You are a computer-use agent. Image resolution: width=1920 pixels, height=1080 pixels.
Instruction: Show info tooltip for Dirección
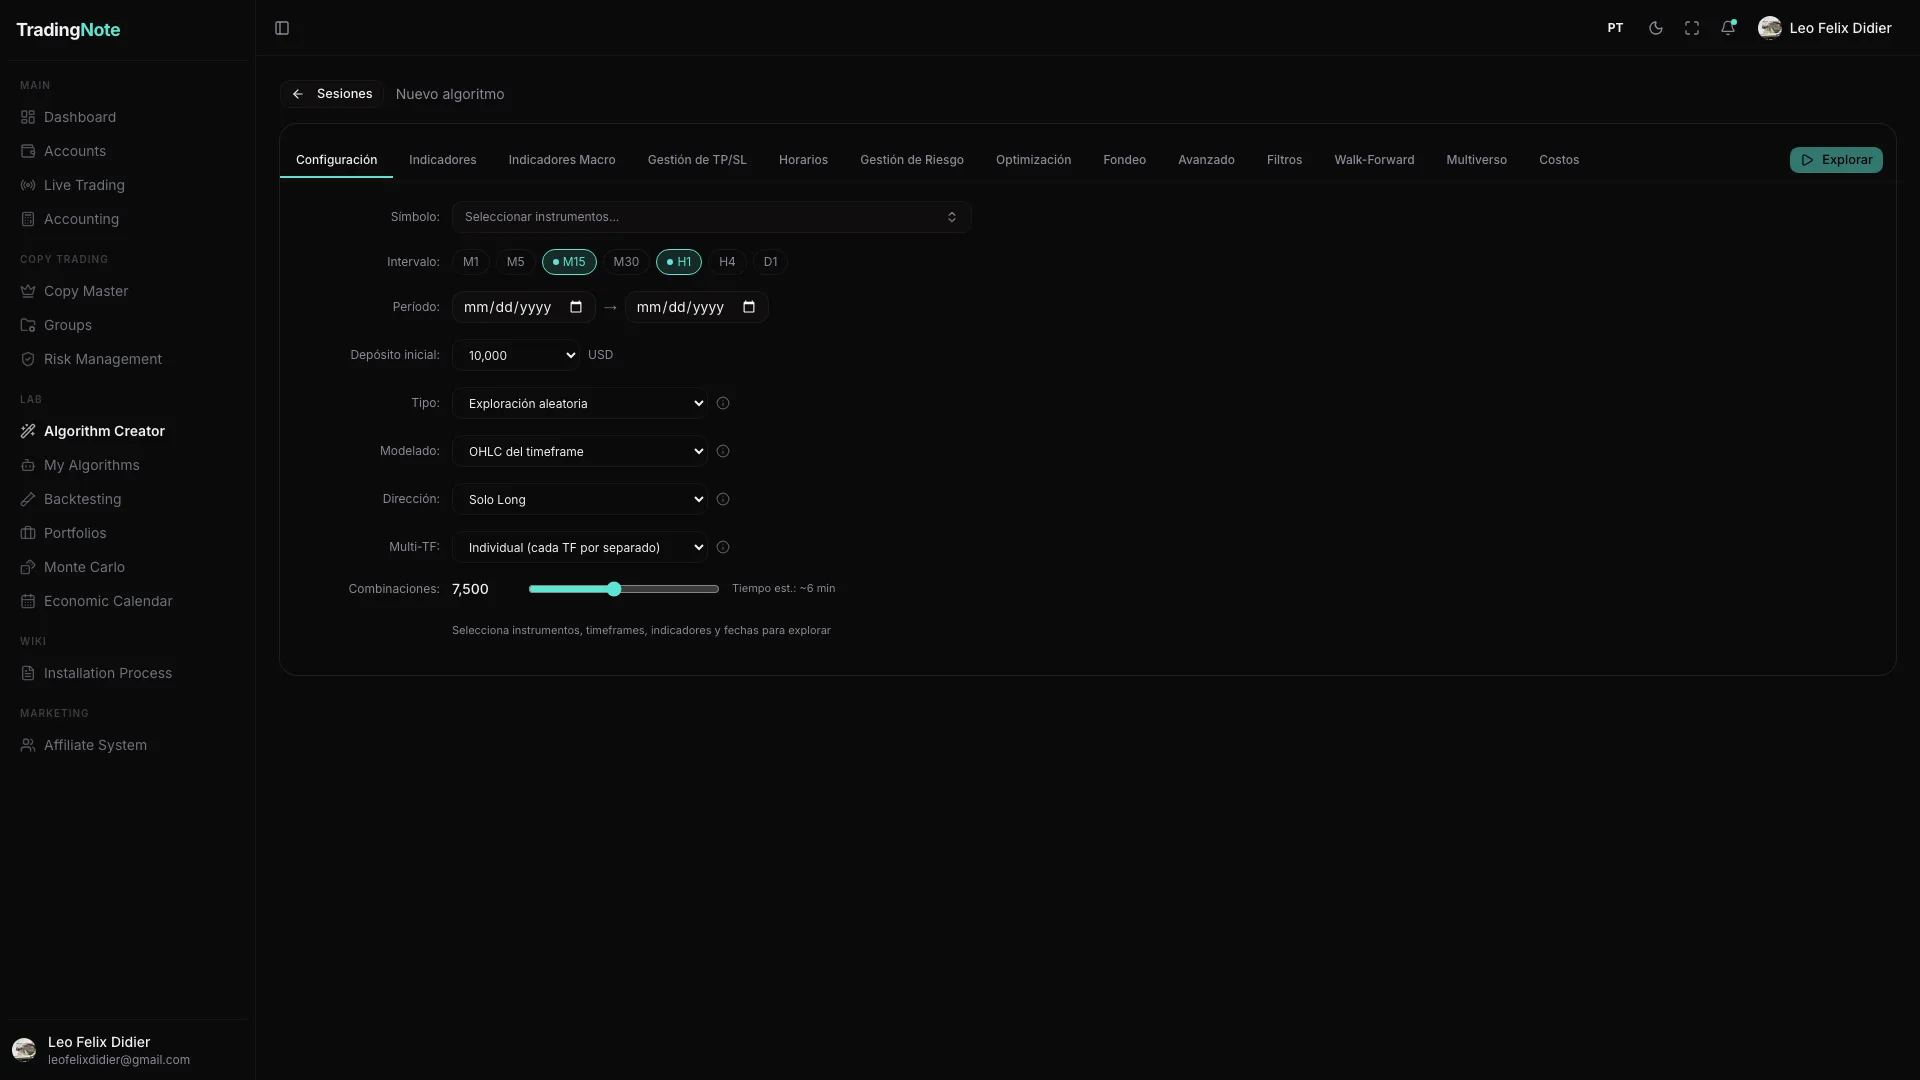tap(723, 499)
